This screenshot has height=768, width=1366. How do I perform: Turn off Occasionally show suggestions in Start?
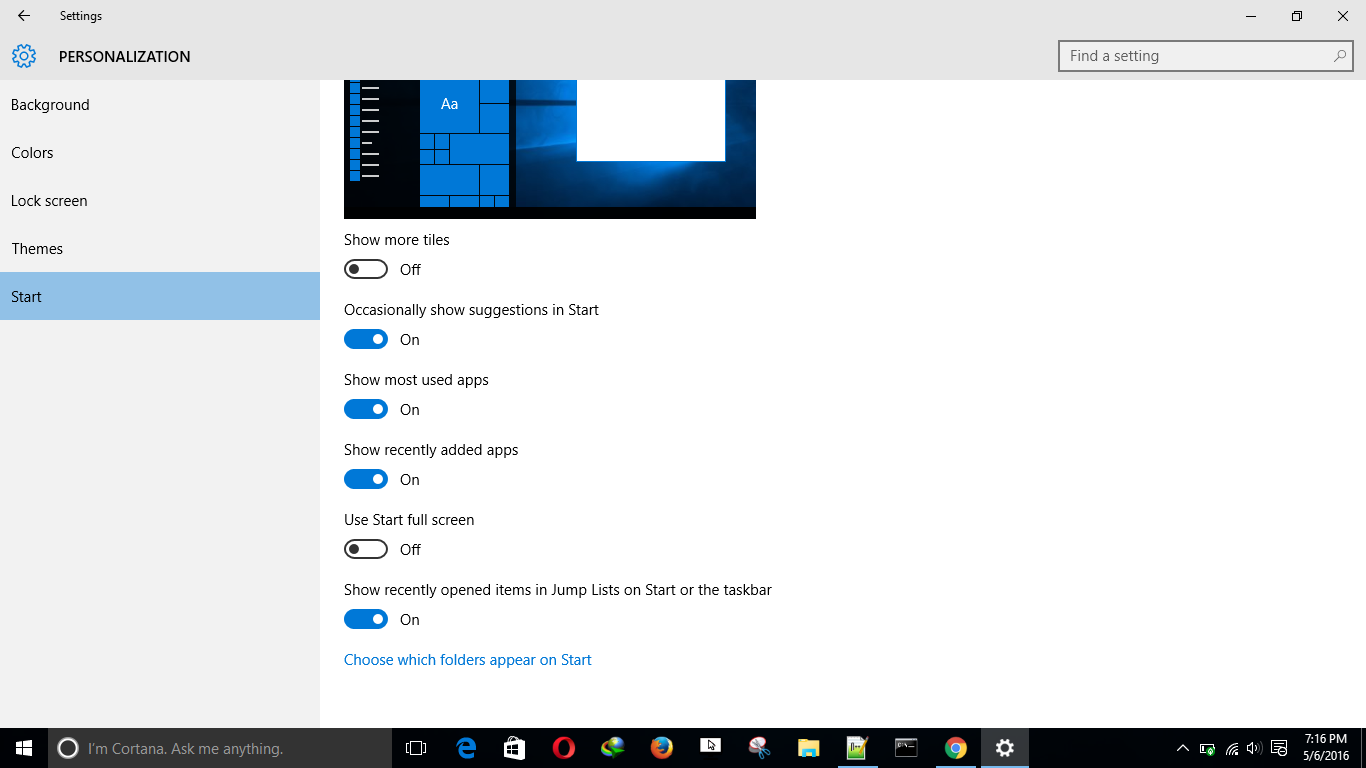pyautogui.click(x=366, y=340)
